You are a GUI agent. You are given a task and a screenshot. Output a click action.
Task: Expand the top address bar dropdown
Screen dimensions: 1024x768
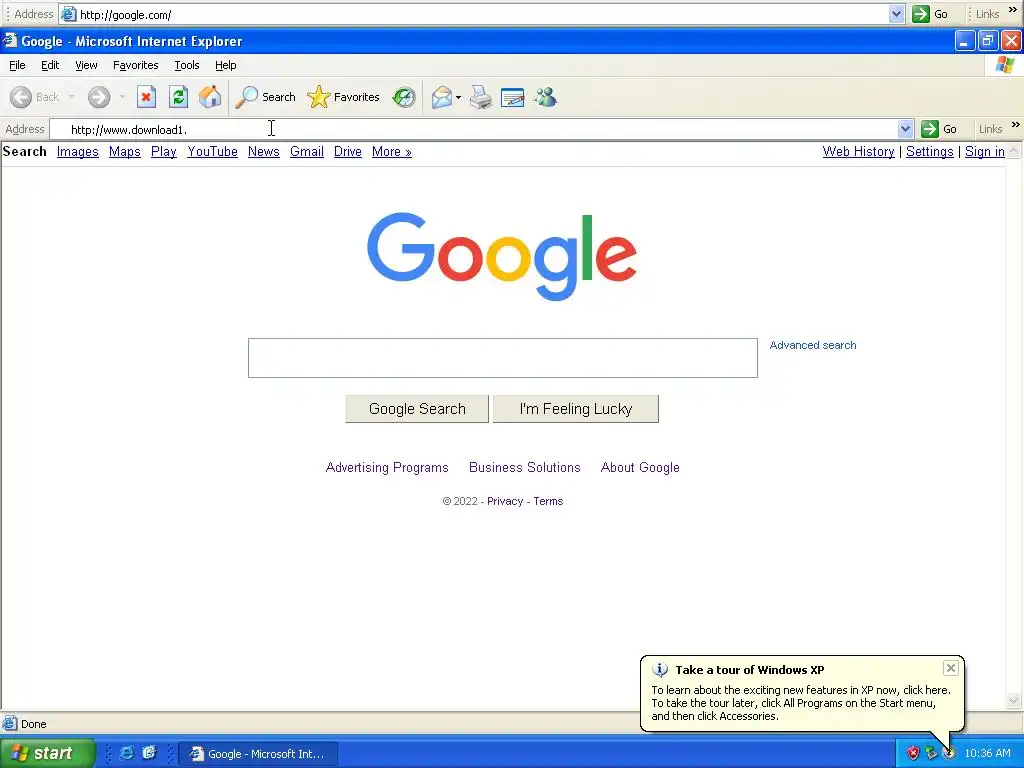(x=897, y=14)
